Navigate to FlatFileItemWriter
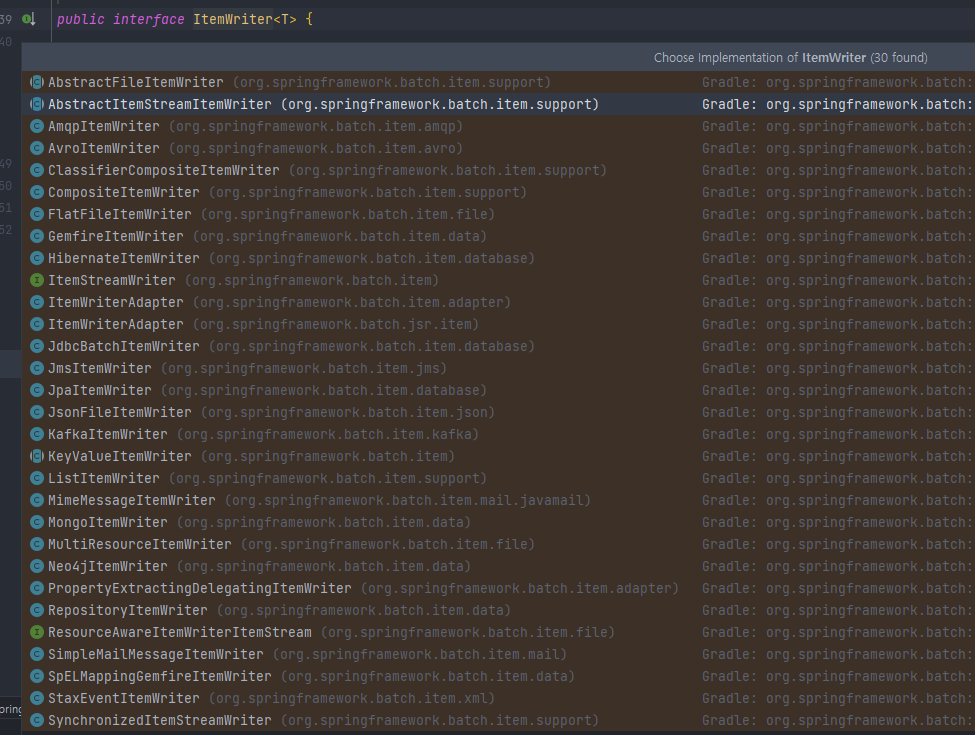 498,215
